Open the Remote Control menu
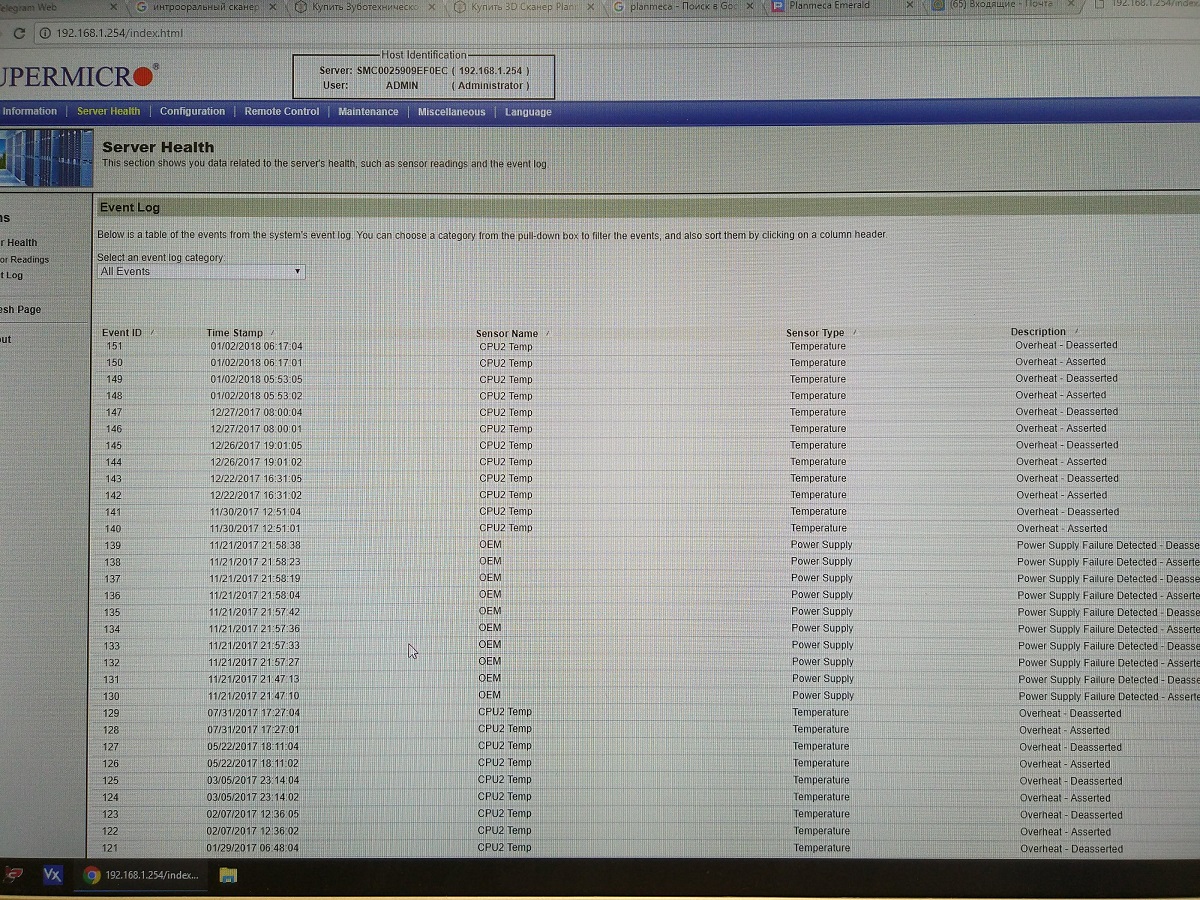The width and height of the screenshot is (1200, 900). [x=282, y=112]
